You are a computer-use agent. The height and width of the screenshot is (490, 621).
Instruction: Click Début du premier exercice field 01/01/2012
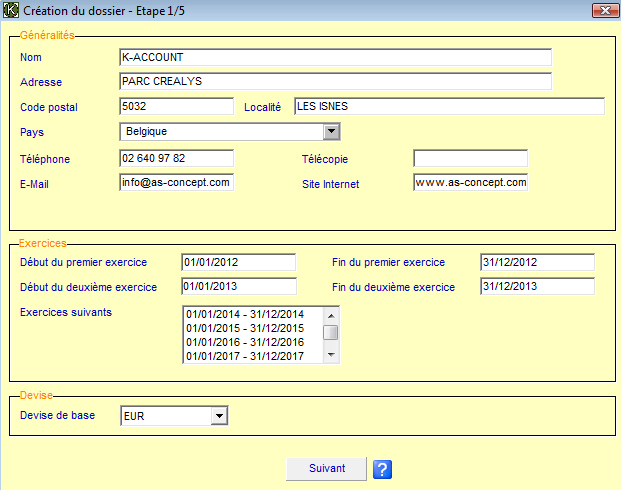[x=239, y=262]
